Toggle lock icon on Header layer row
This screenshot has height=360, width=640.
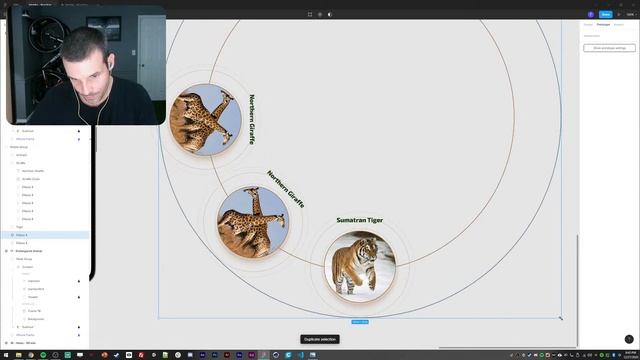point(79,297)
